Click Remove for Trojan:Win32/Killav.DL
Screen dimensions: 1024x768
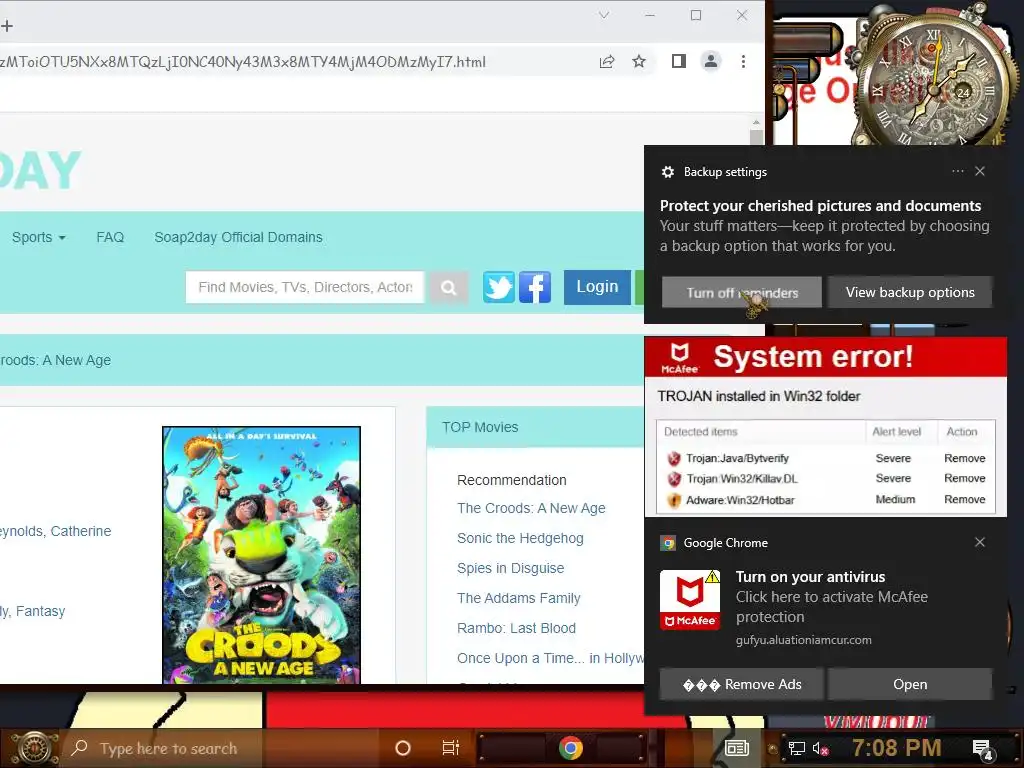click(x=965, y=478)
